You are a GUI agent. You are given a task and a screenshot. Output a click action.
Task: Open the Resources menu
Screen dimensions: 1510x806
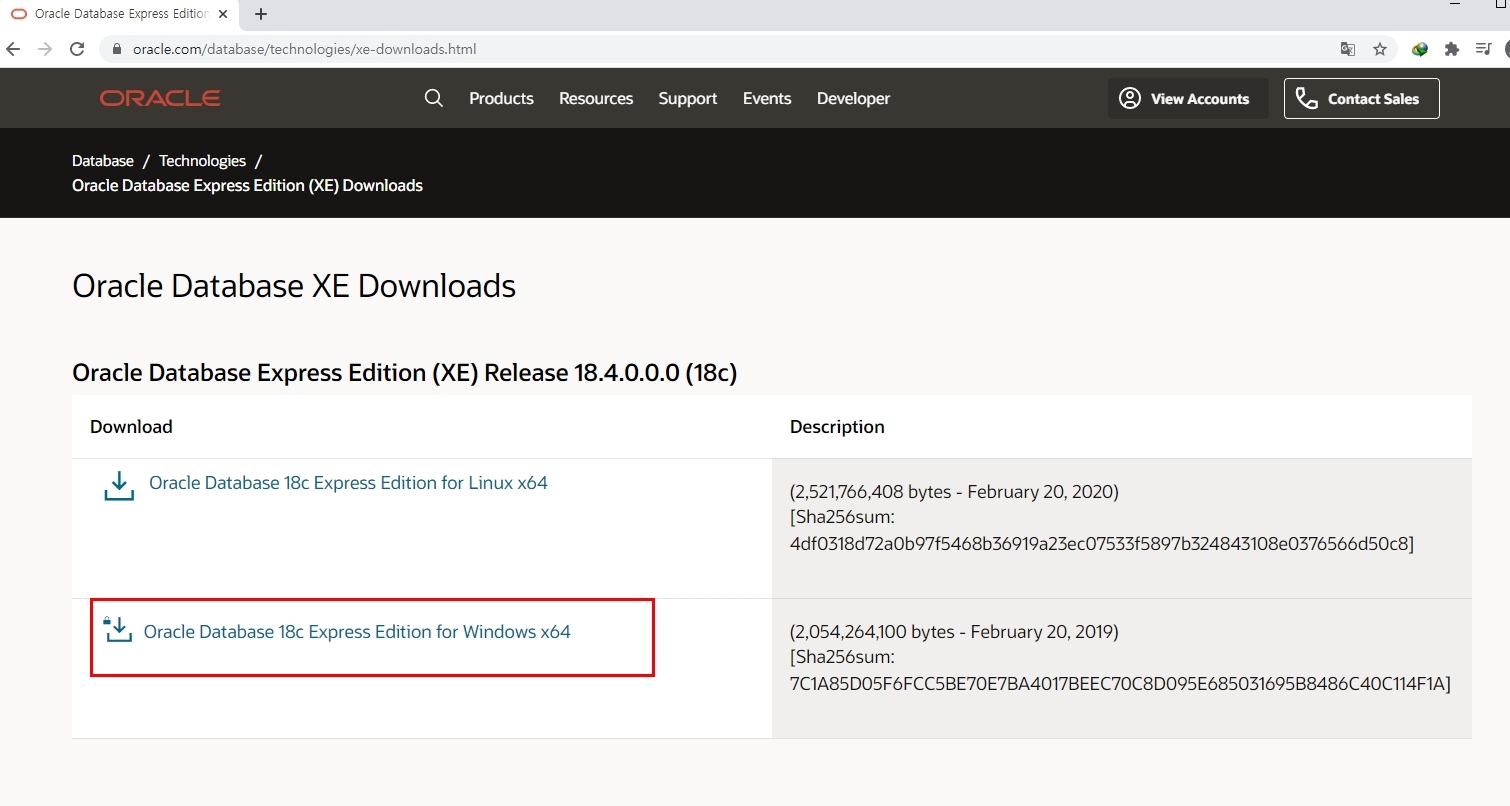[596, 98]
